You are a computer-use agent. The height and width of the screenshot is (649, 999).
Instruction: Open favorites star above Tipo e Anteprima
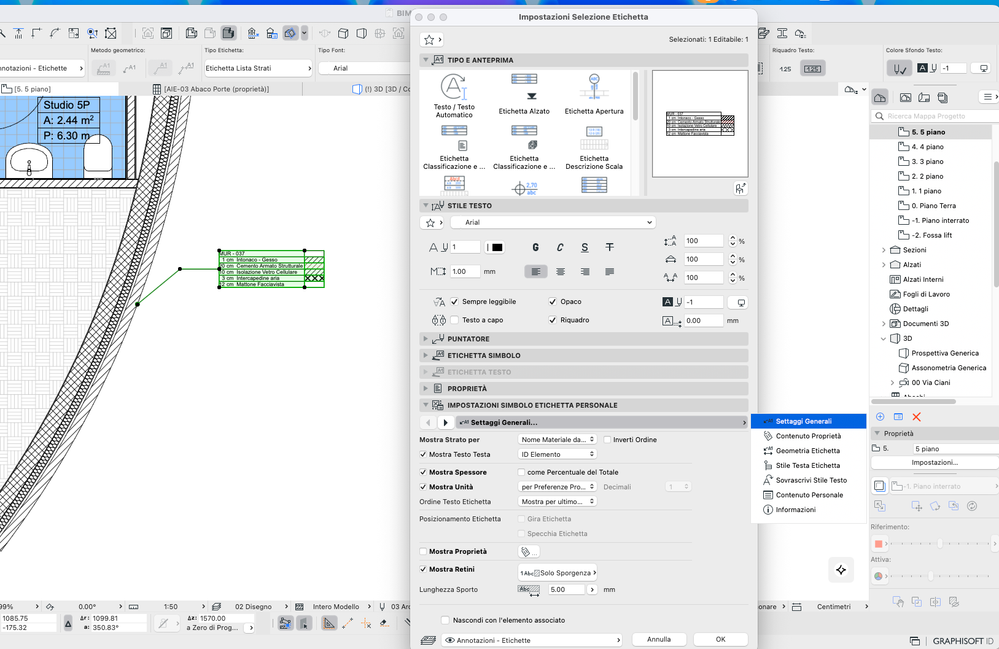tap(432, 39)
